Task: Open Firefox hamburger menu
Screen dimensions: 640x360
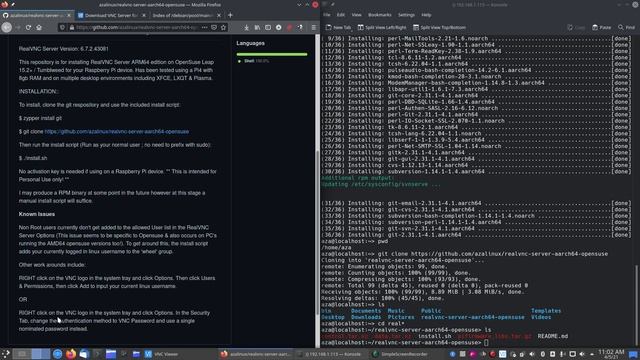Action: (313, 27)
